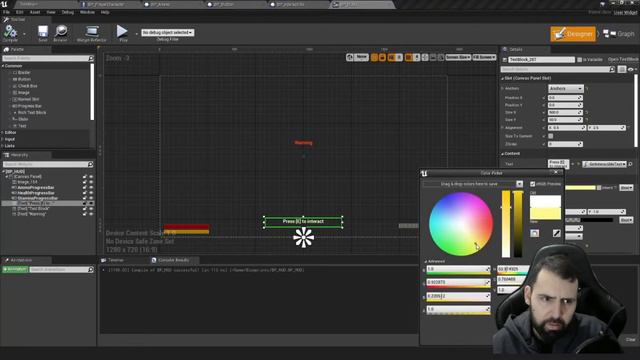Toggle visibility eye of HealthProgressBar
Screen dimensions: 640x360
[x=91, y=193]
